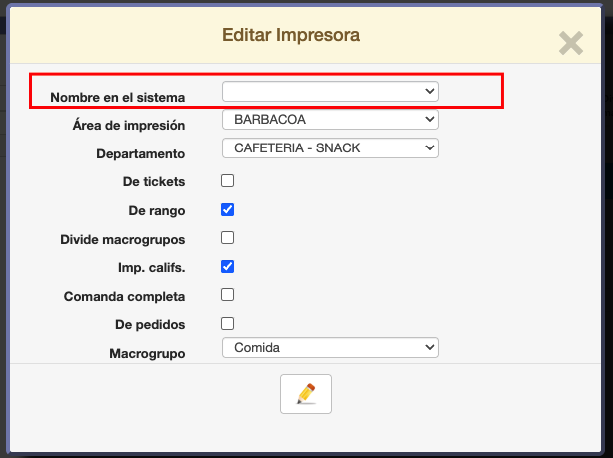Open the Departamento dropdown showing CAFETERIA - SNACK
The height and width of the screenshot is (458, 613).
coord(330,148)
